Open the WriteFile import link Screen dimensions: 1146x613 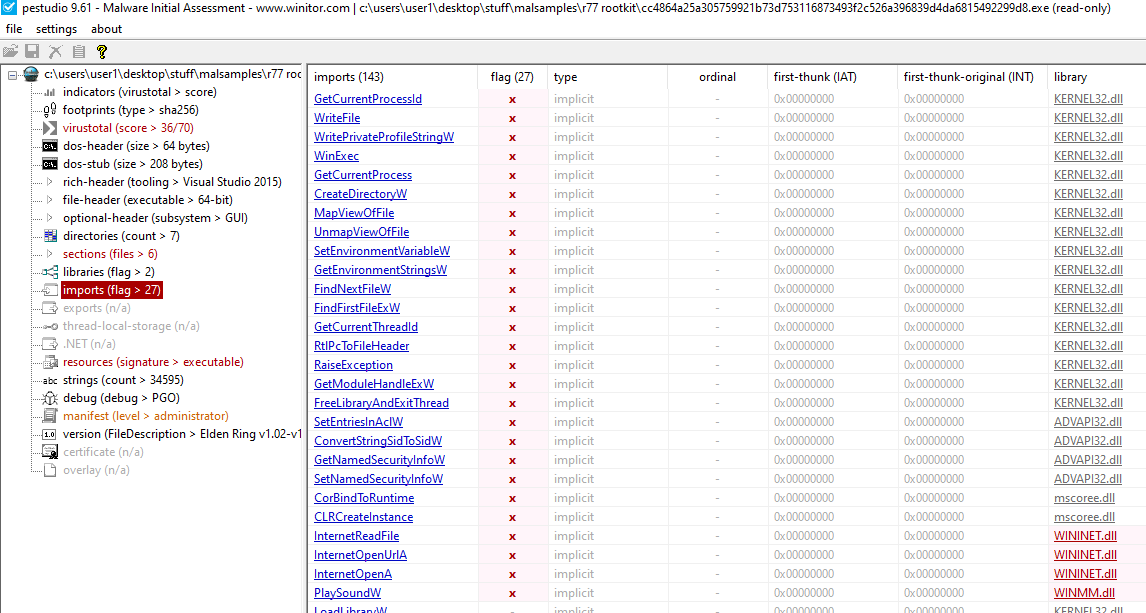coord(337,118)
